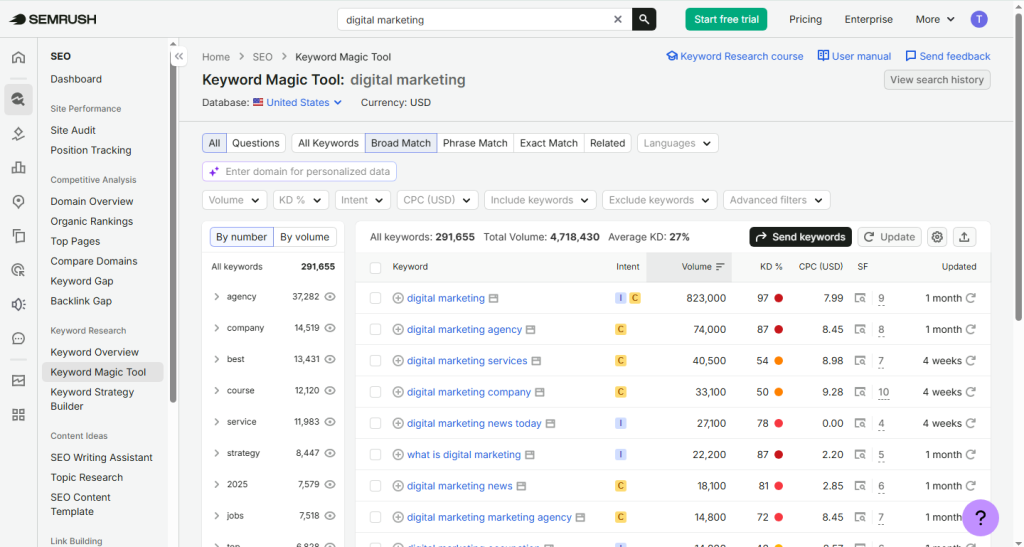The height and width of the screenshot is (547, 1024).
Task: Open the bar chart icon in left rail
Action: (18, 168)
